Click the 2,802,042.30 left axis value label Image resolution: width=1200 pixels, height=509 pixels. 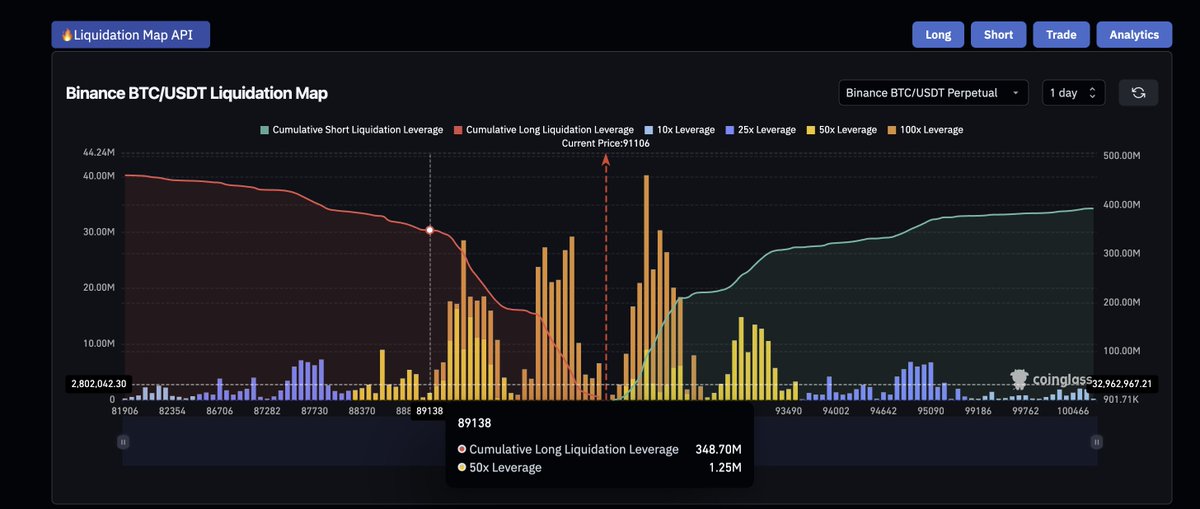tap(99, 383)
